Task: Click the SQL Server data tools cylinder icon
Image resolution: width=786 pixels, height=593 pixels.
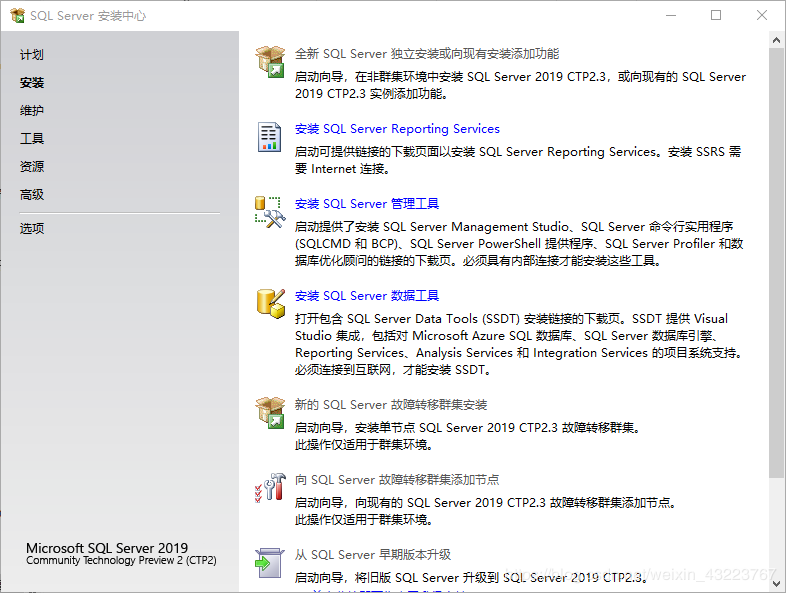Action: [271, 303]
